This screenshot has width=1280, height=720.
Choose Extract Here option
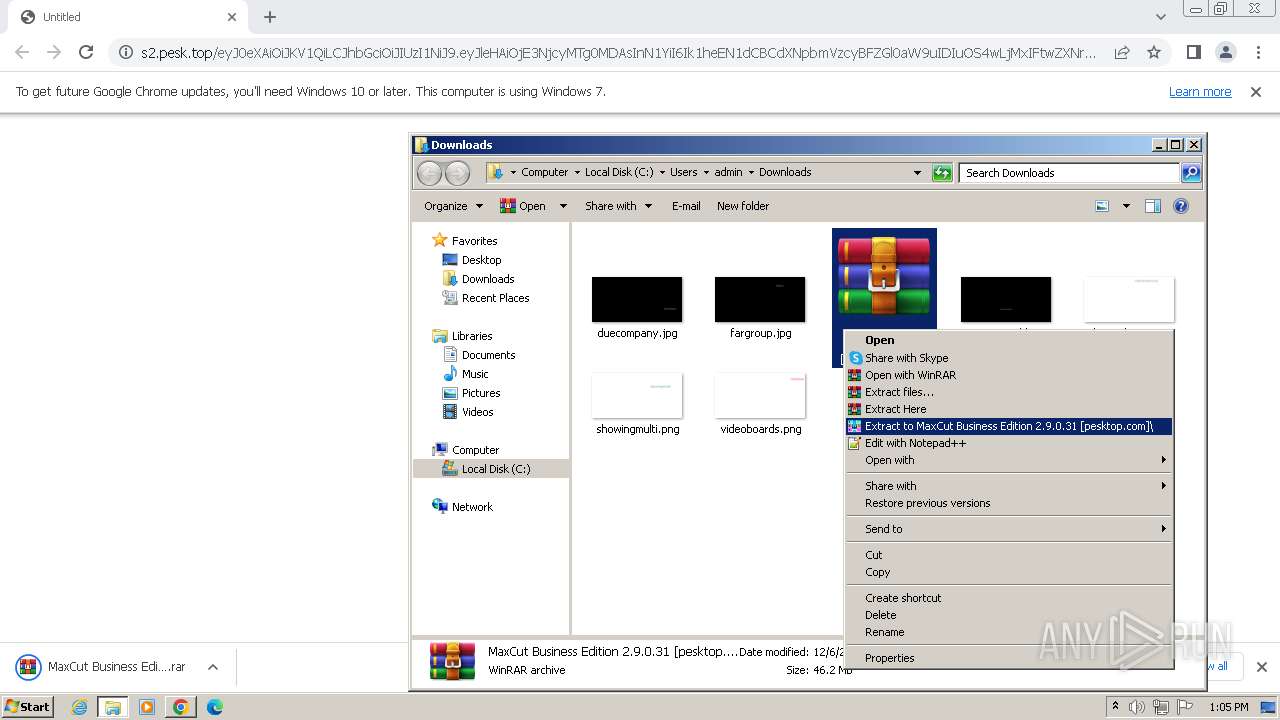1009,409
